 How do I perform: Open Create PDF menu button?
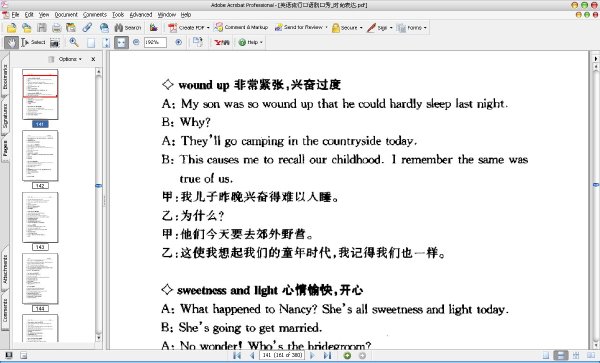(x=189, y=28)
